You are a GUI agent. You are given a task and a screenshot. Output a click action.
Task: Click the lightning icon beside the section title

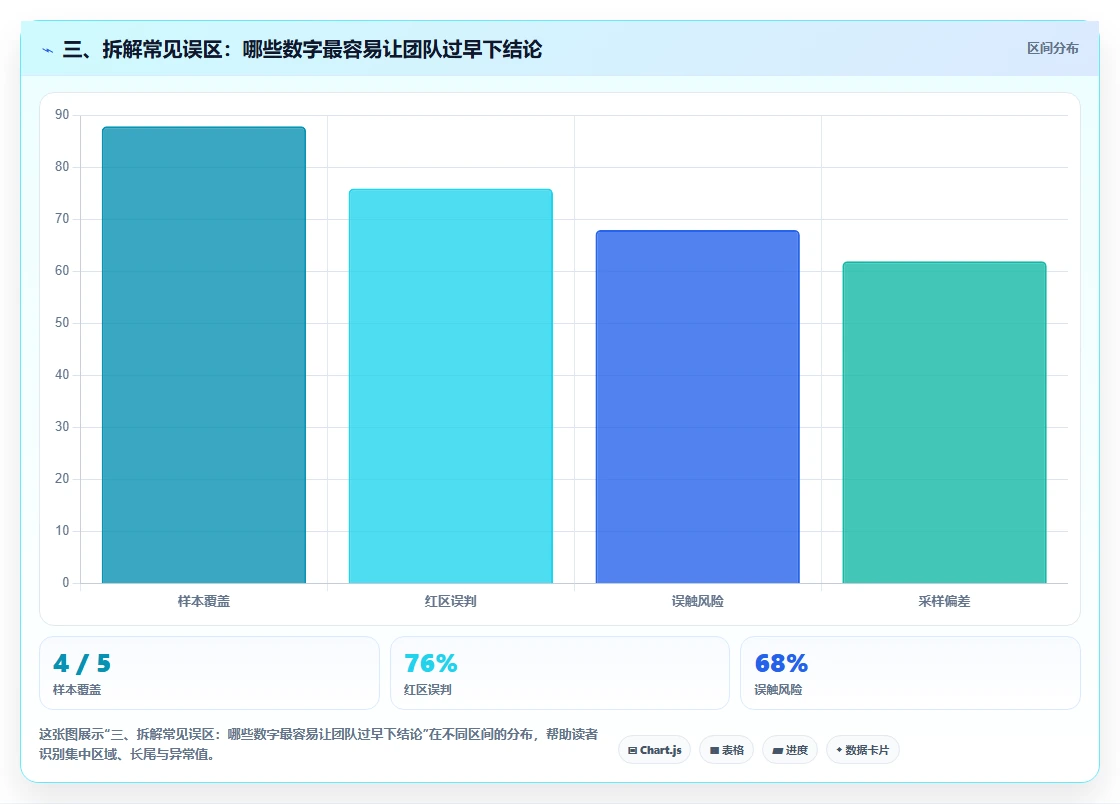48,50
